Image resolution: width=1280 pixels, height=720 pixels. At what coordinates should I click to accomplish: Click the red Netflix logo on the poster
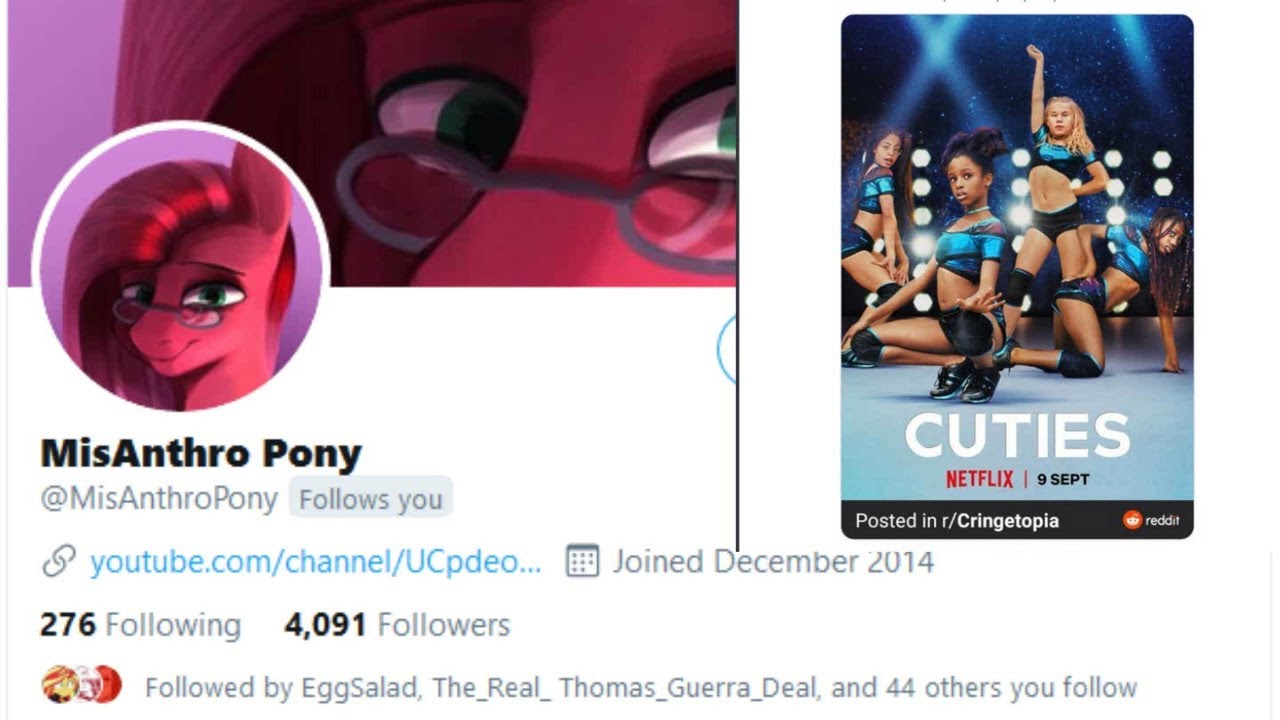(980, 479)
